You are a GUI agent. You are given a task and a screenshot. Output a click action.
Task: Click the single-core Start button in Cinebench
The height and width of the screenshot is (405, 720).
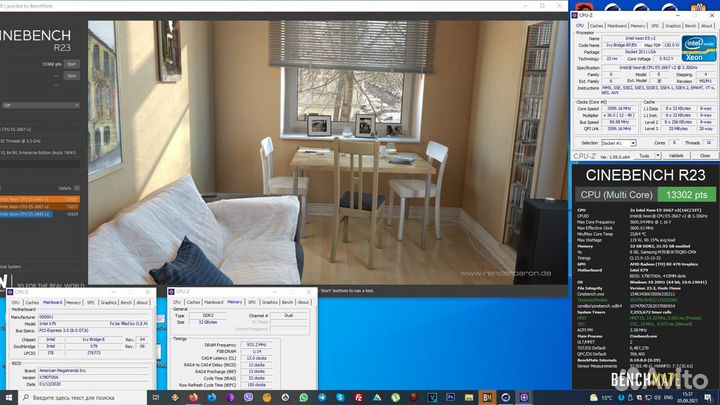(72, 76)
